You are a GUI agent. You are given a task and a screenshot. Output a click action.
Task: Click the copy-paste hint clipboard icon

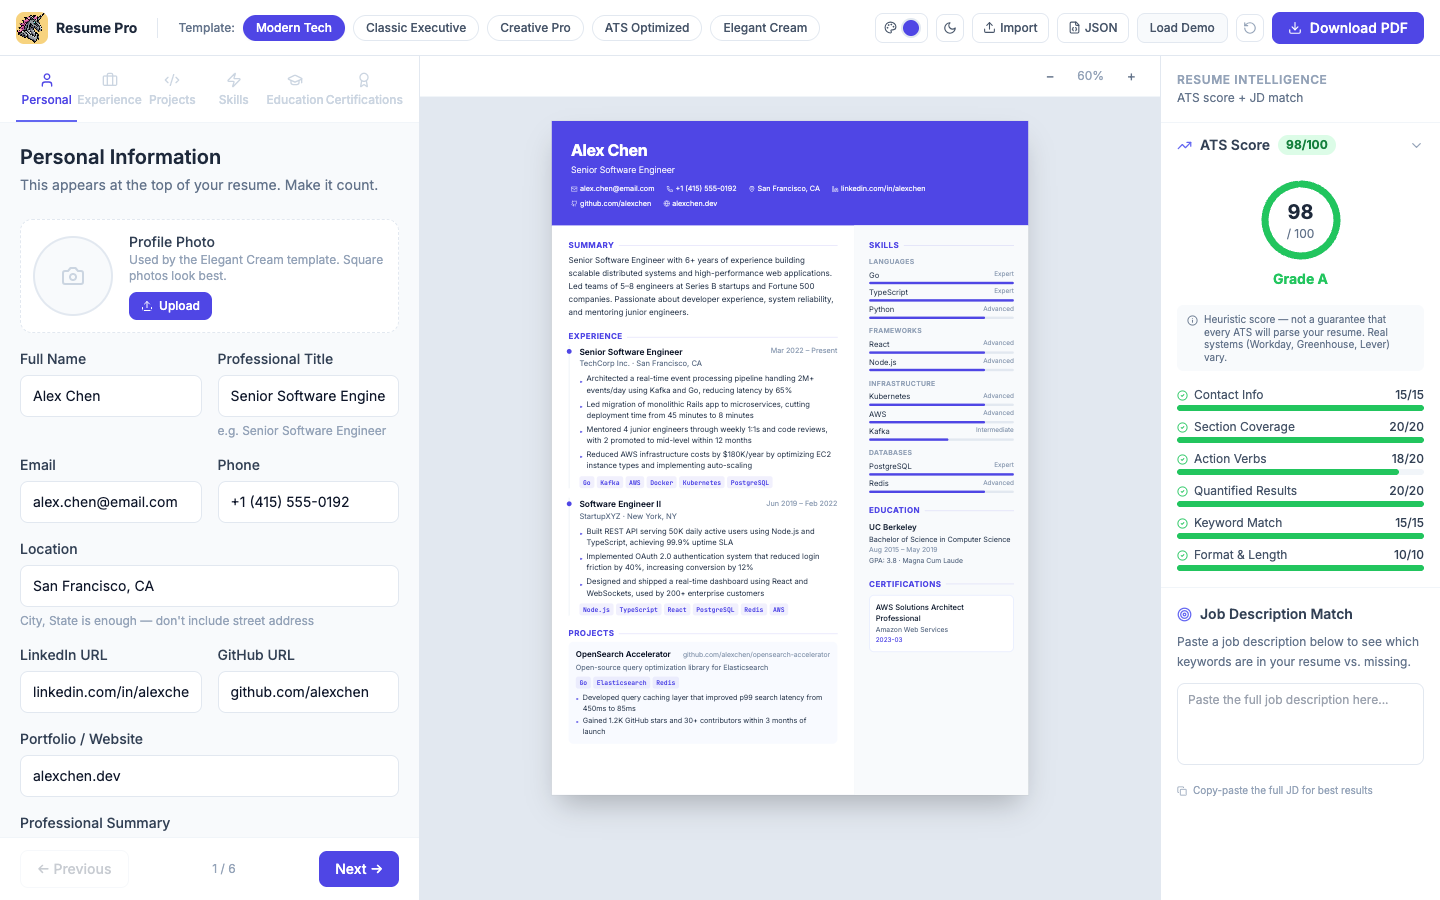point(1182,791)
